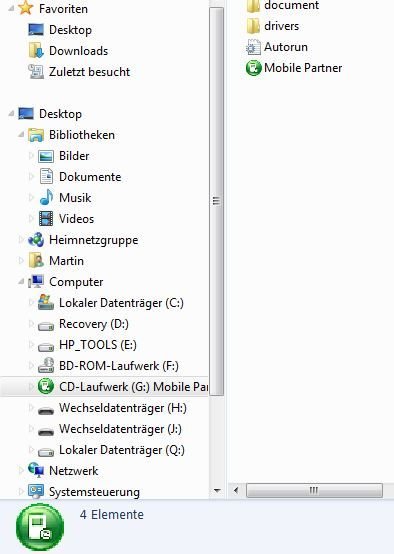
Task: Collapse the Bibliotheken tree node
Action: [21, 135]
